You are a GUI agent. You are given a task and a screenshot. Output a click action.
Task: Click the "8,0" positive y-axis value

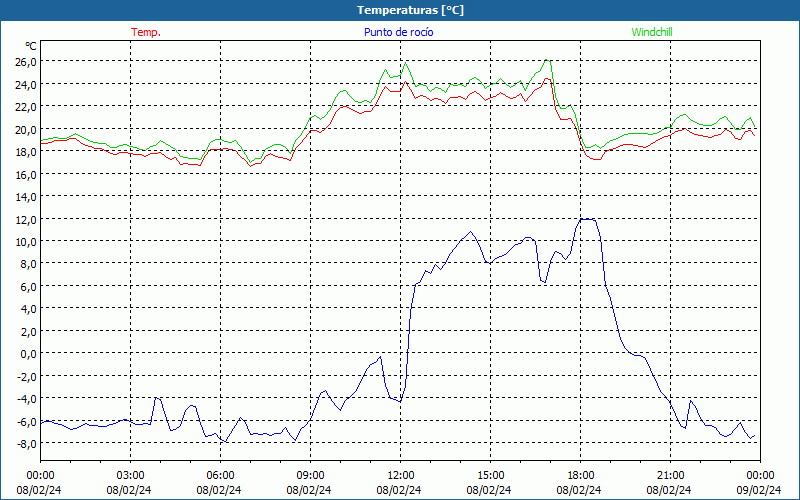pyautogui.click(x=29, y=264)
